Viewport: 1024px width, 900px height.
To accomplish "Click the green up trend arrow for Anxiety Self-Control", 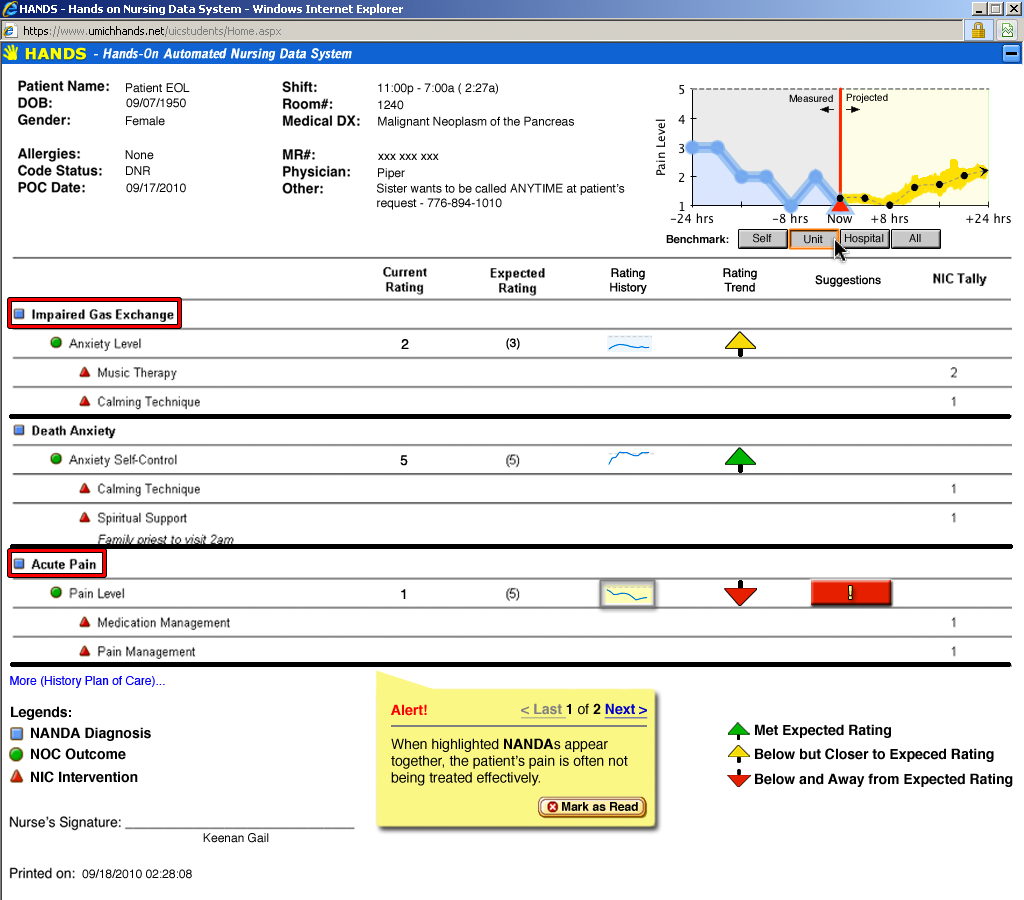I will (x=740, y=460).
